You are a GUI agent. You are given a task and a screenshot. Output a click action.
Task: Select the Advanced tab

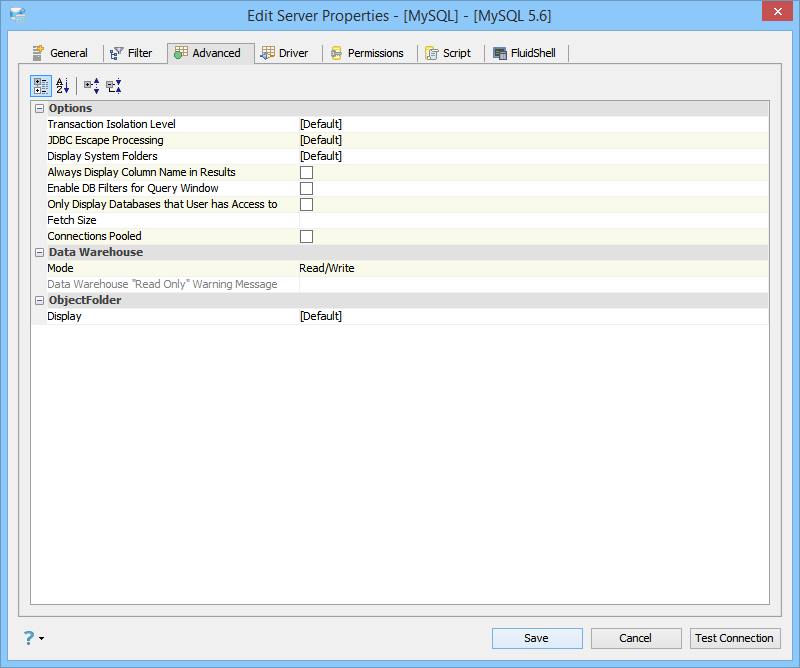[210, 53]
